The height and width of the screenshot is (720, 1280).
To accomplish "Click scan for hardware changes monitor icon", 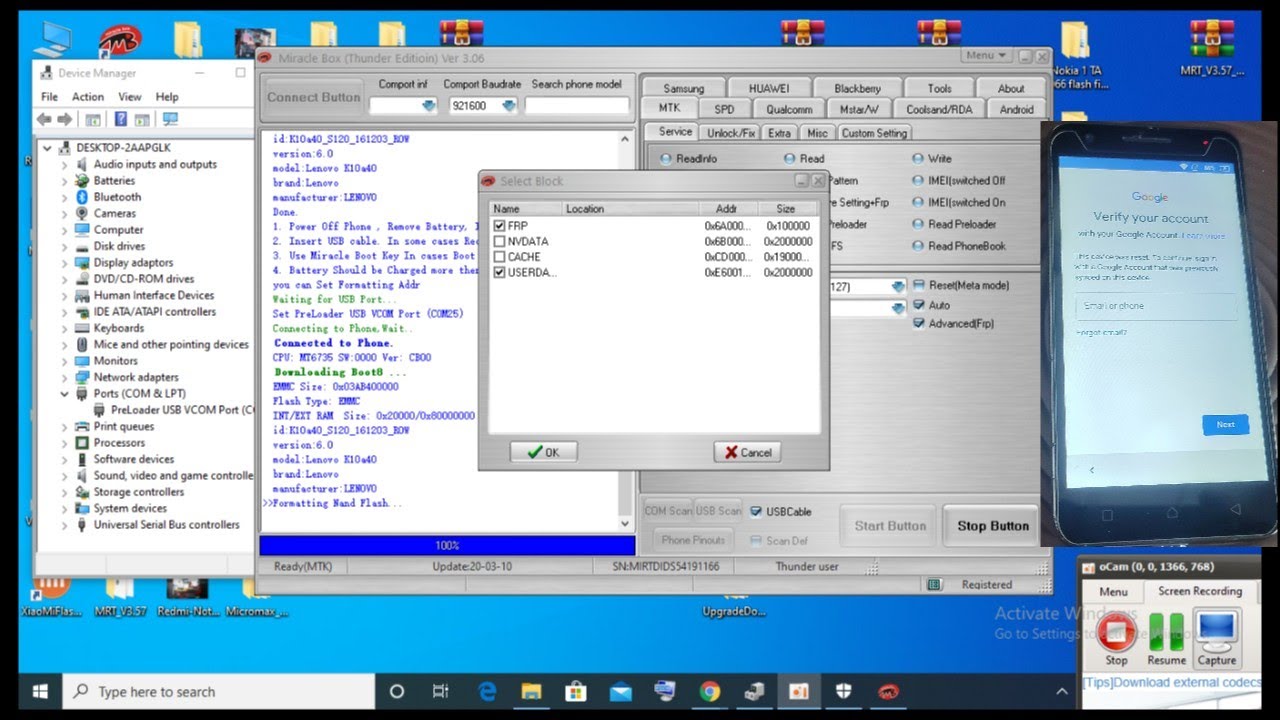I will click(x=169, y=119).
